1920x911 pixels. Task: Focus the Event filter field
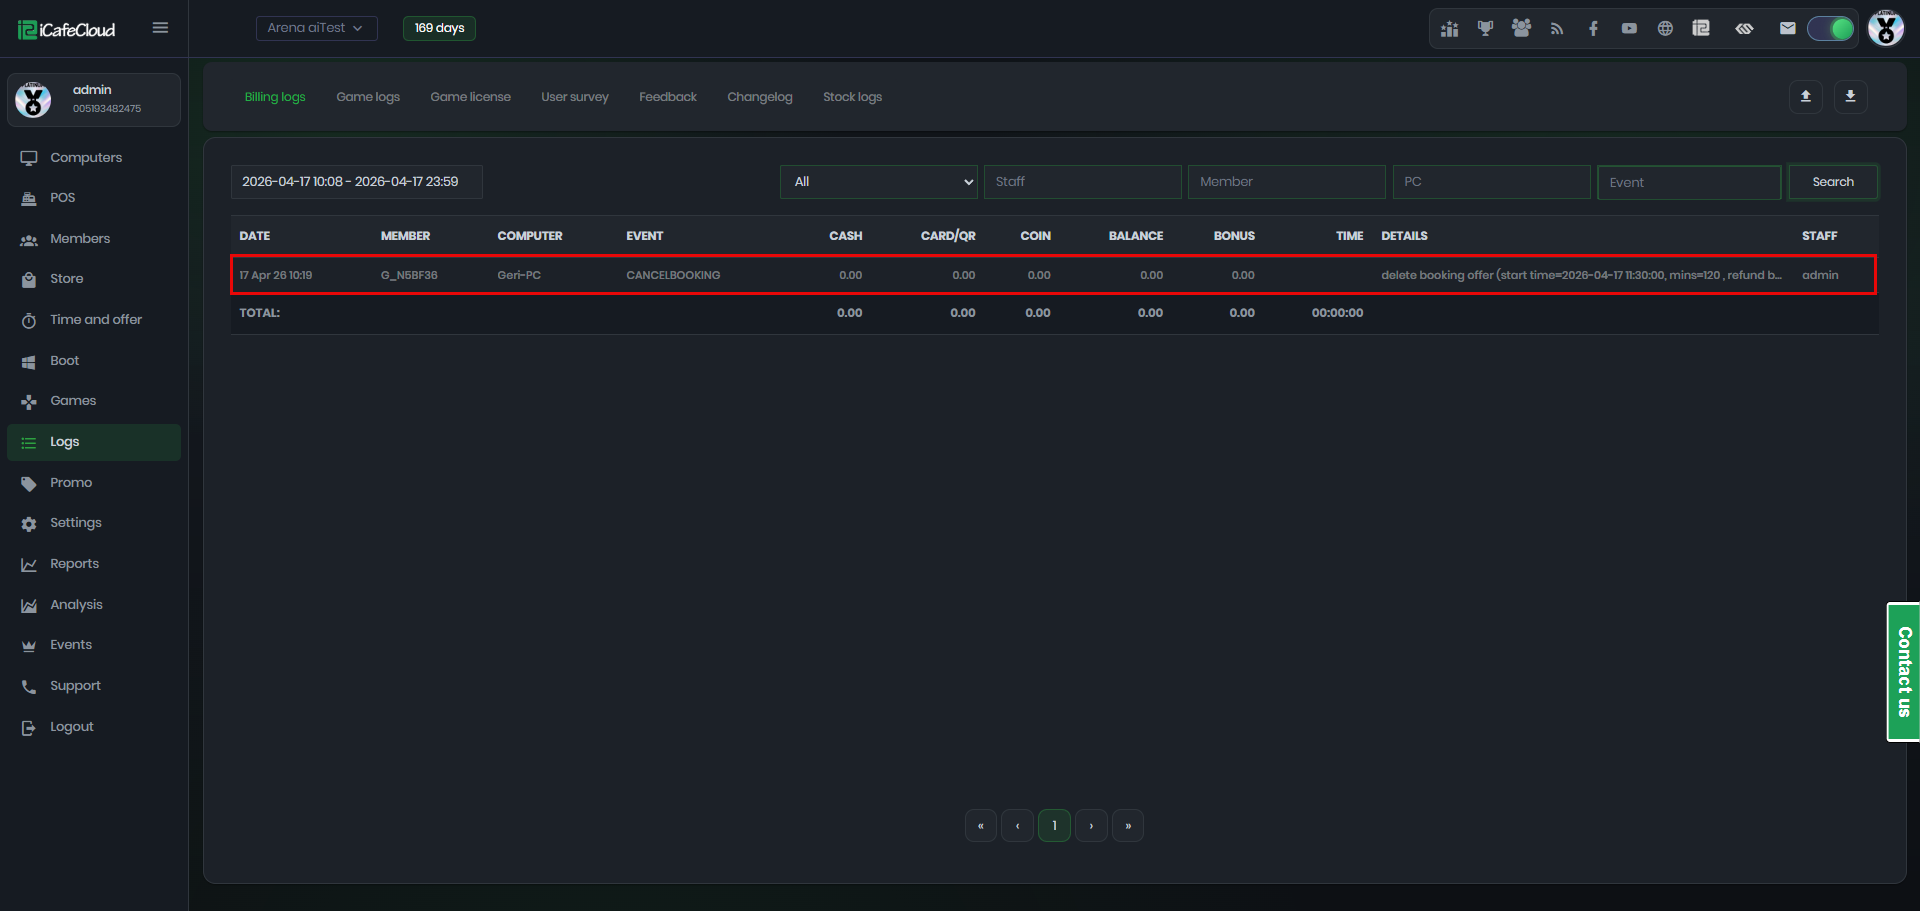[x=1689, y=182]
